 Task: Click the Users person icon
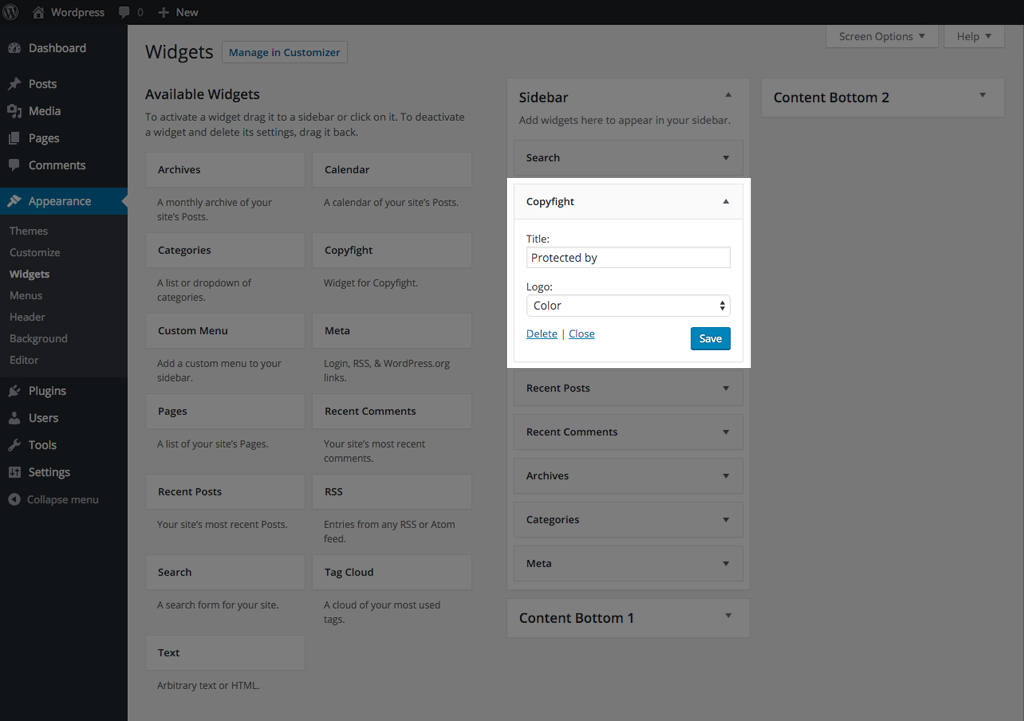coord(14,418)
